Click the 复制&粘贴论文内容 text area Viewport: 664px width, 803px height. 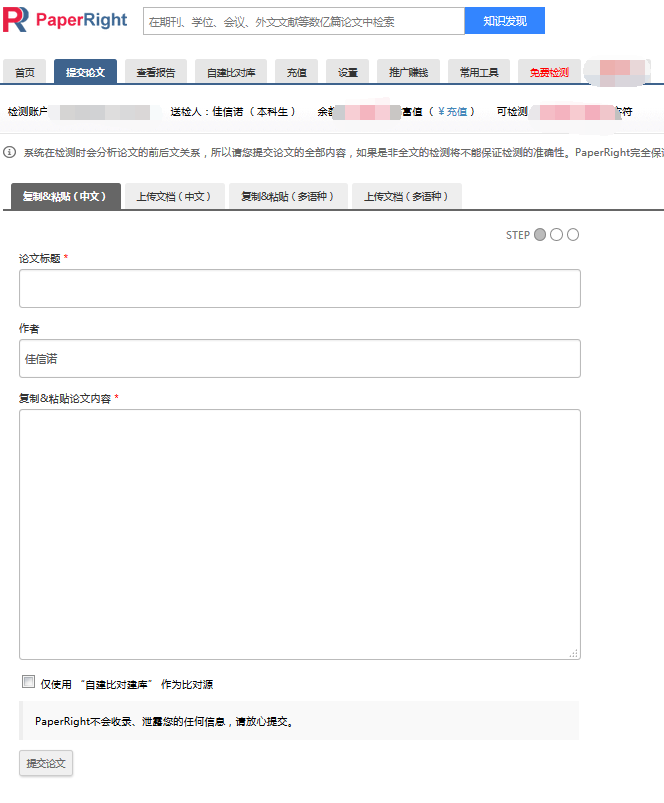300,534
